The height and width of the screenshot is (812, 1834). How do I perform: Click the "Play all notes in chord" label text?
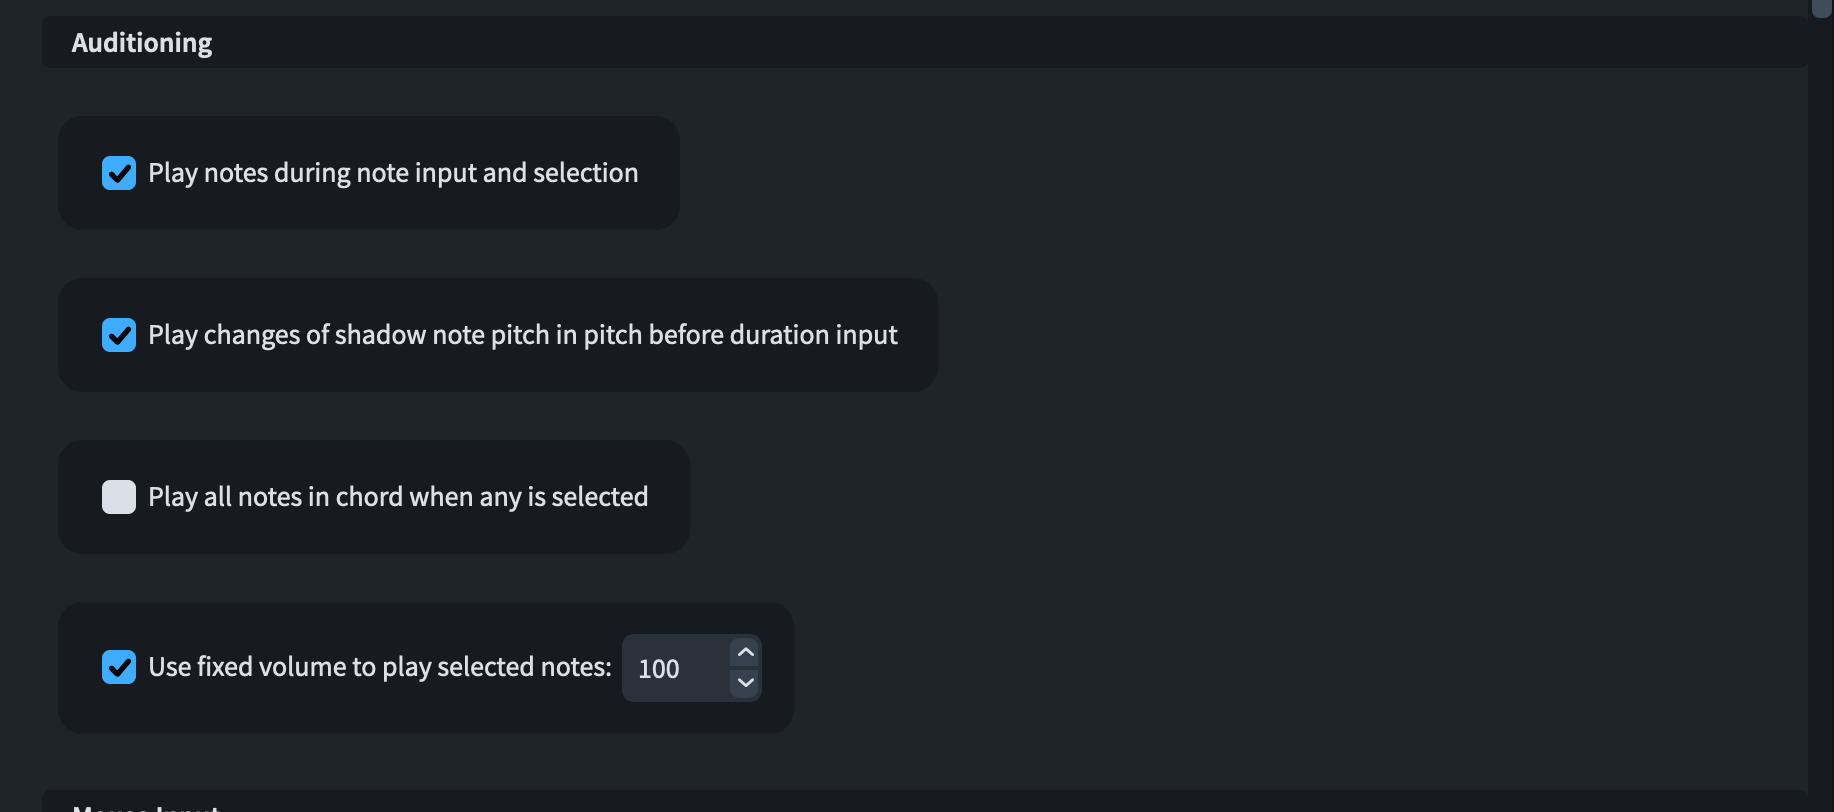398,497
